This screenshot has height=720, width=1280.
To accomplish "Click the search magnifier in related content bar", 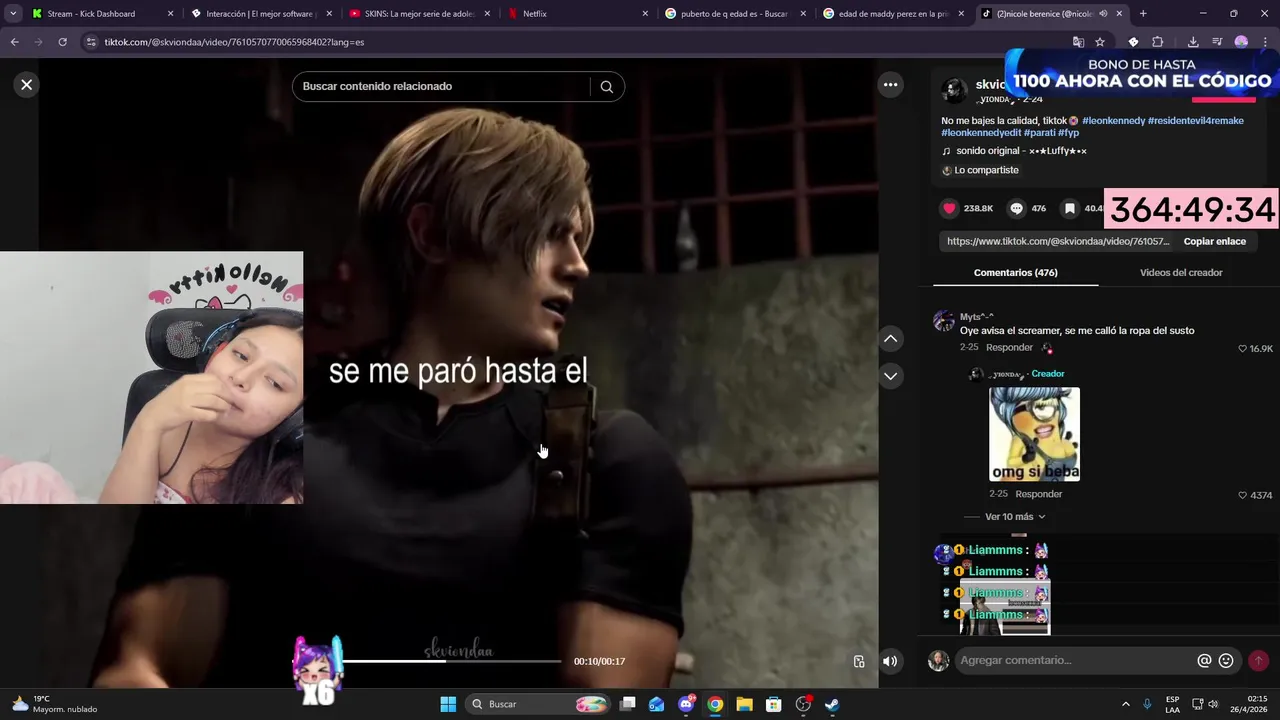I will tap(606, 87).
